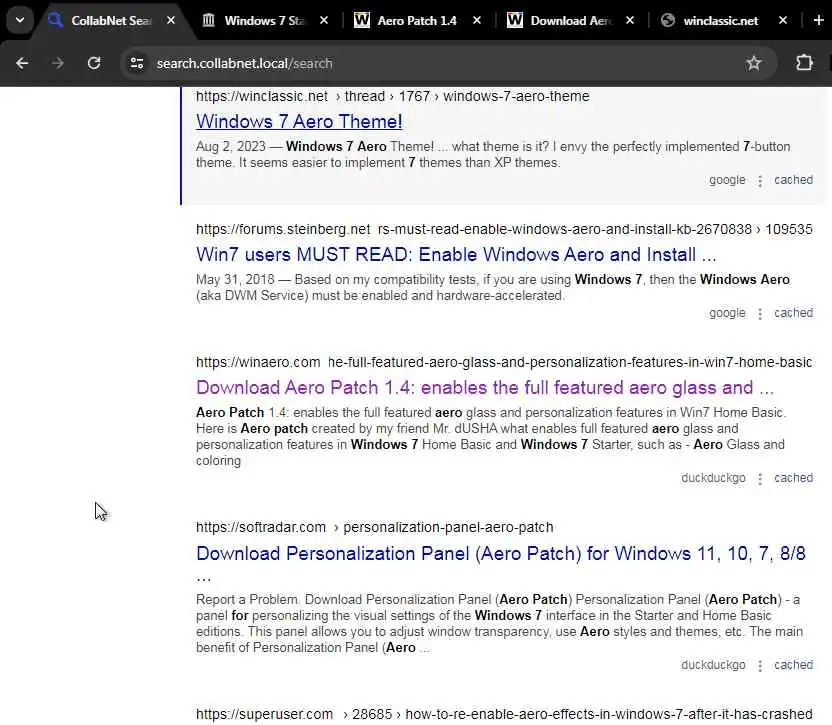The height and width of the screenshot is (725, 832).
Task: Go forward to the next page
Action: point(58,64)
